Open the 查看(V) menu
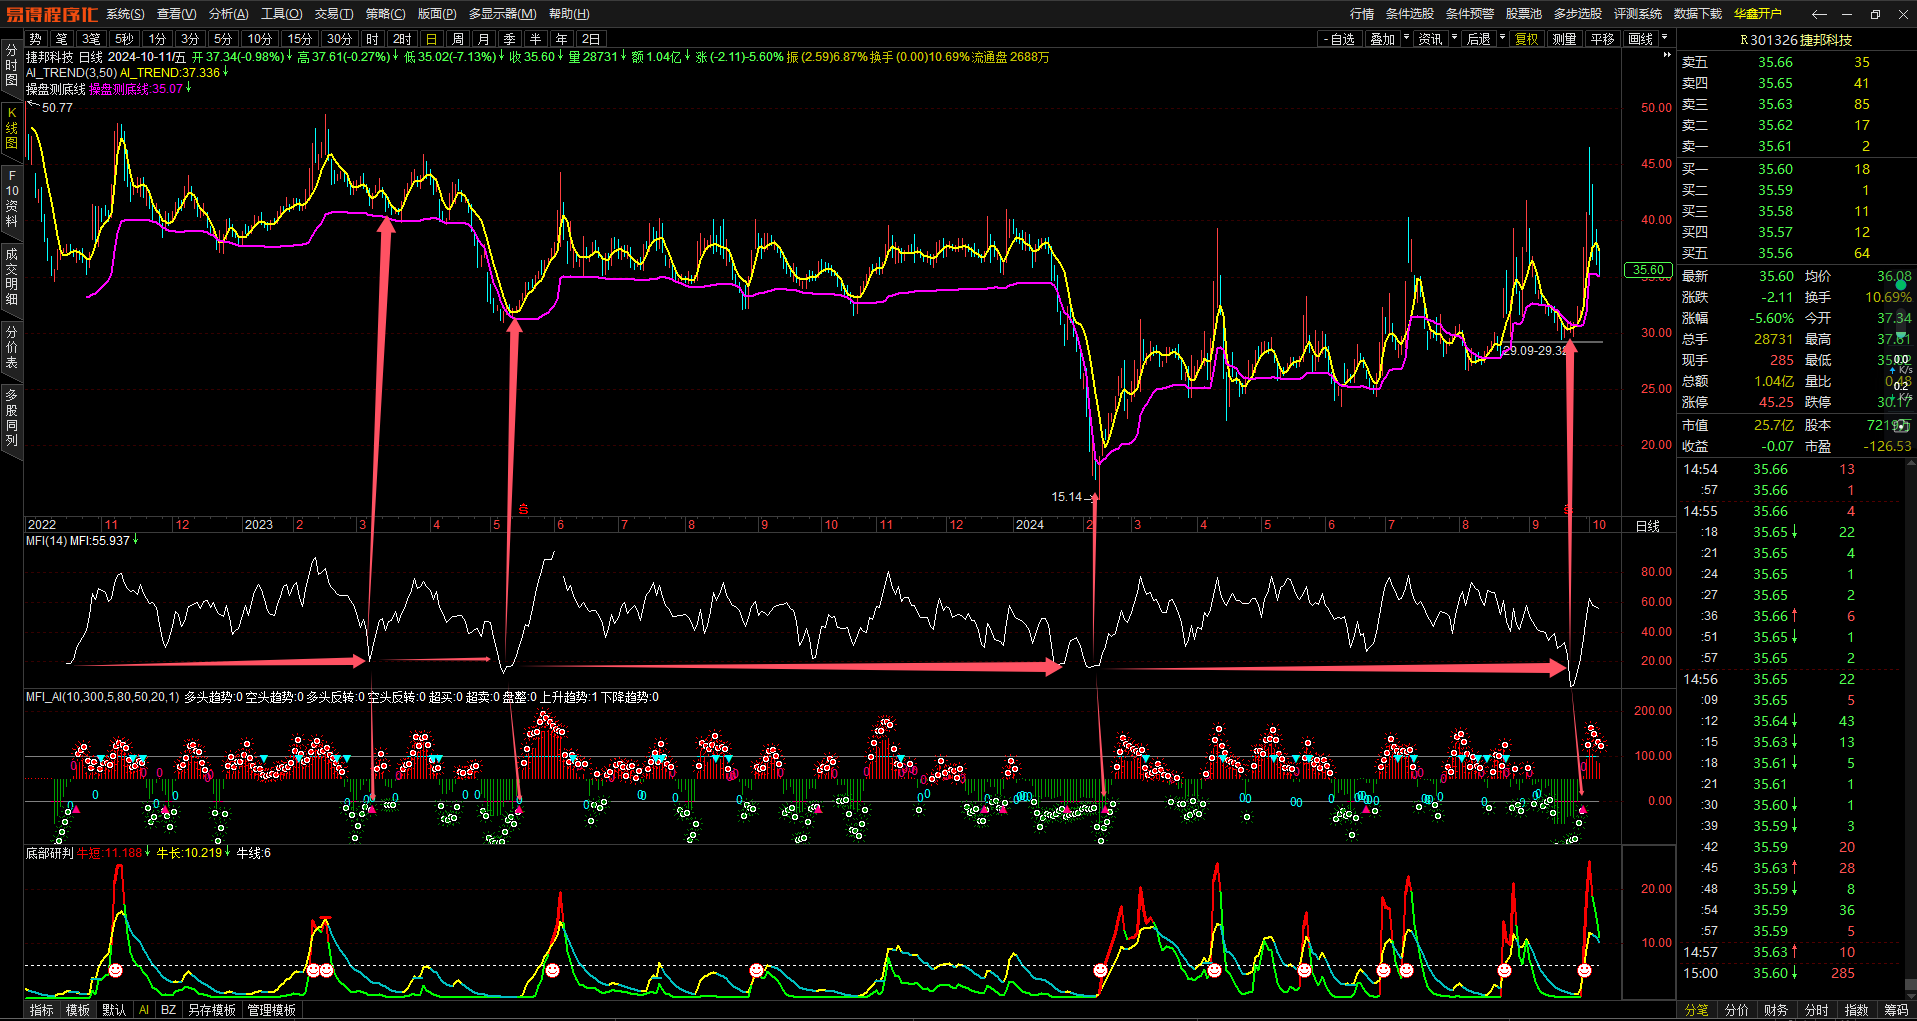The image size is (1917, 1021). tap(177, 14)
